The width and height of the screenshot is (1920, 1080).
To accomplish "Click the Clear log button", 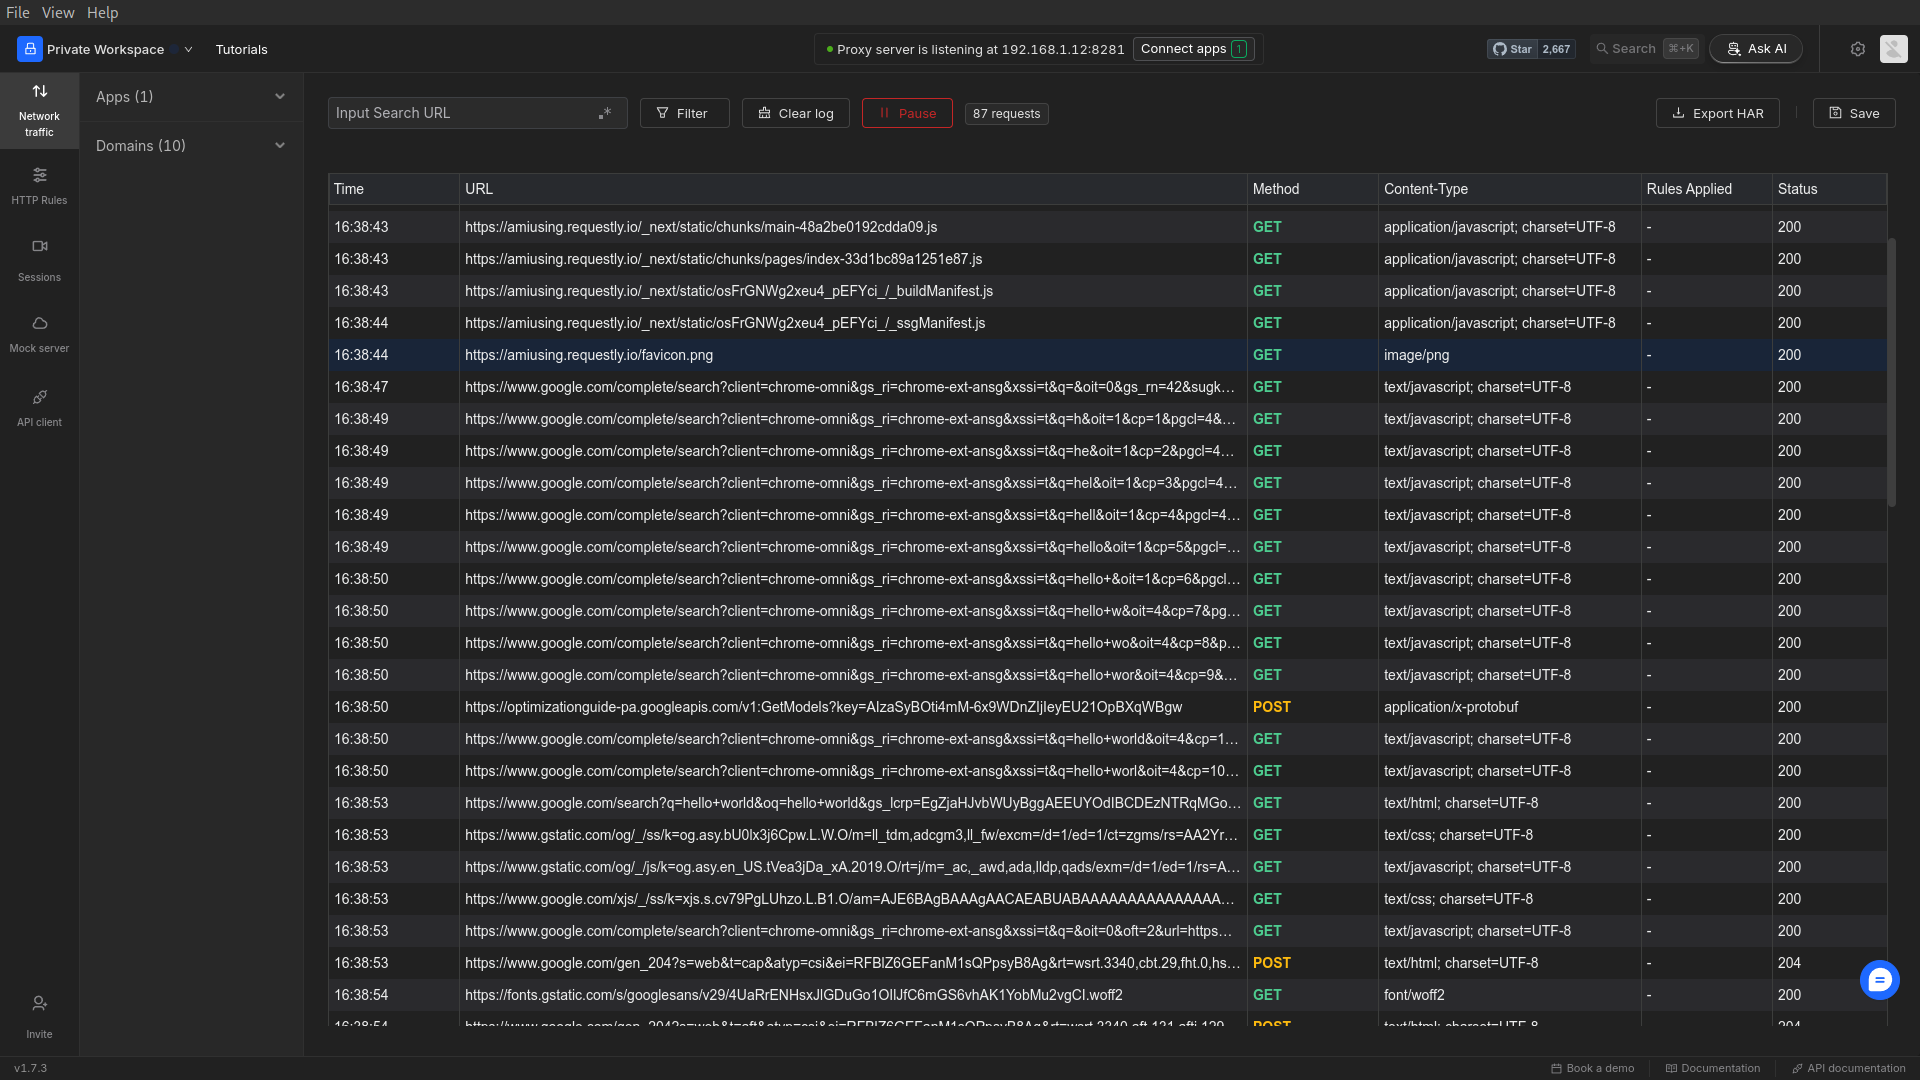I will point(795,114).
